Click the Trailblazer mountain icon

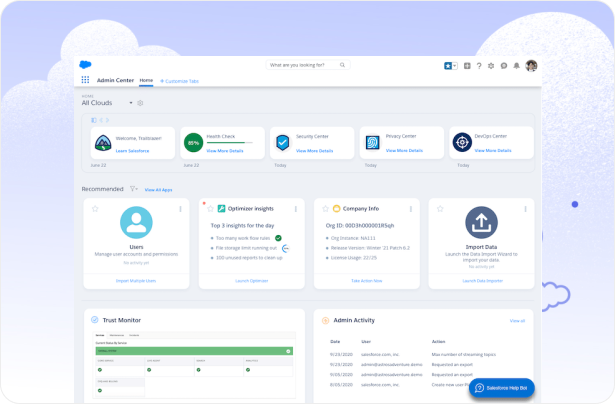[x=103, y=143]
